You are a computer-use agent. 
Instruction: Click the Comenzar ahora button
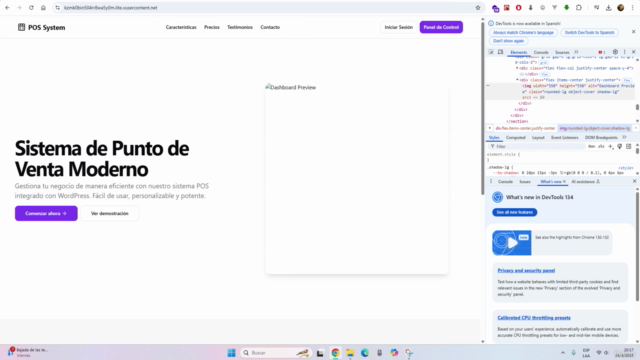(x=46, y=213)
